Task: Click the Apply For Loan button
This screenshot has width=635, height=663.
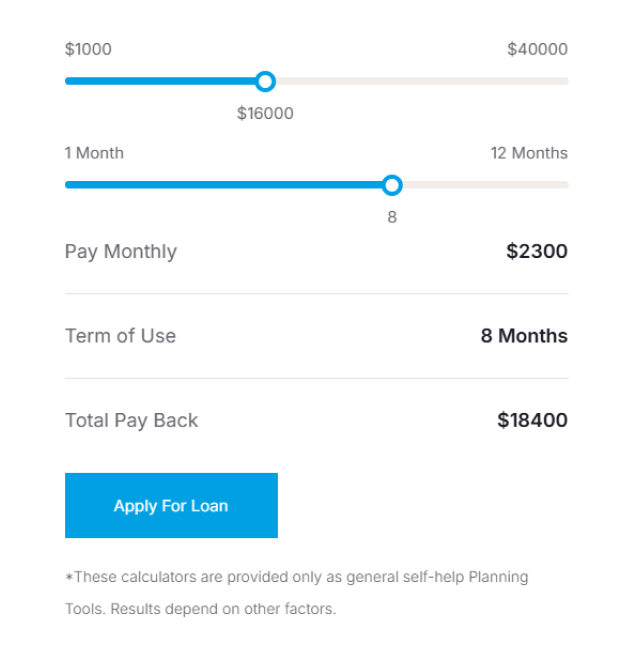Action: point(171,506)
